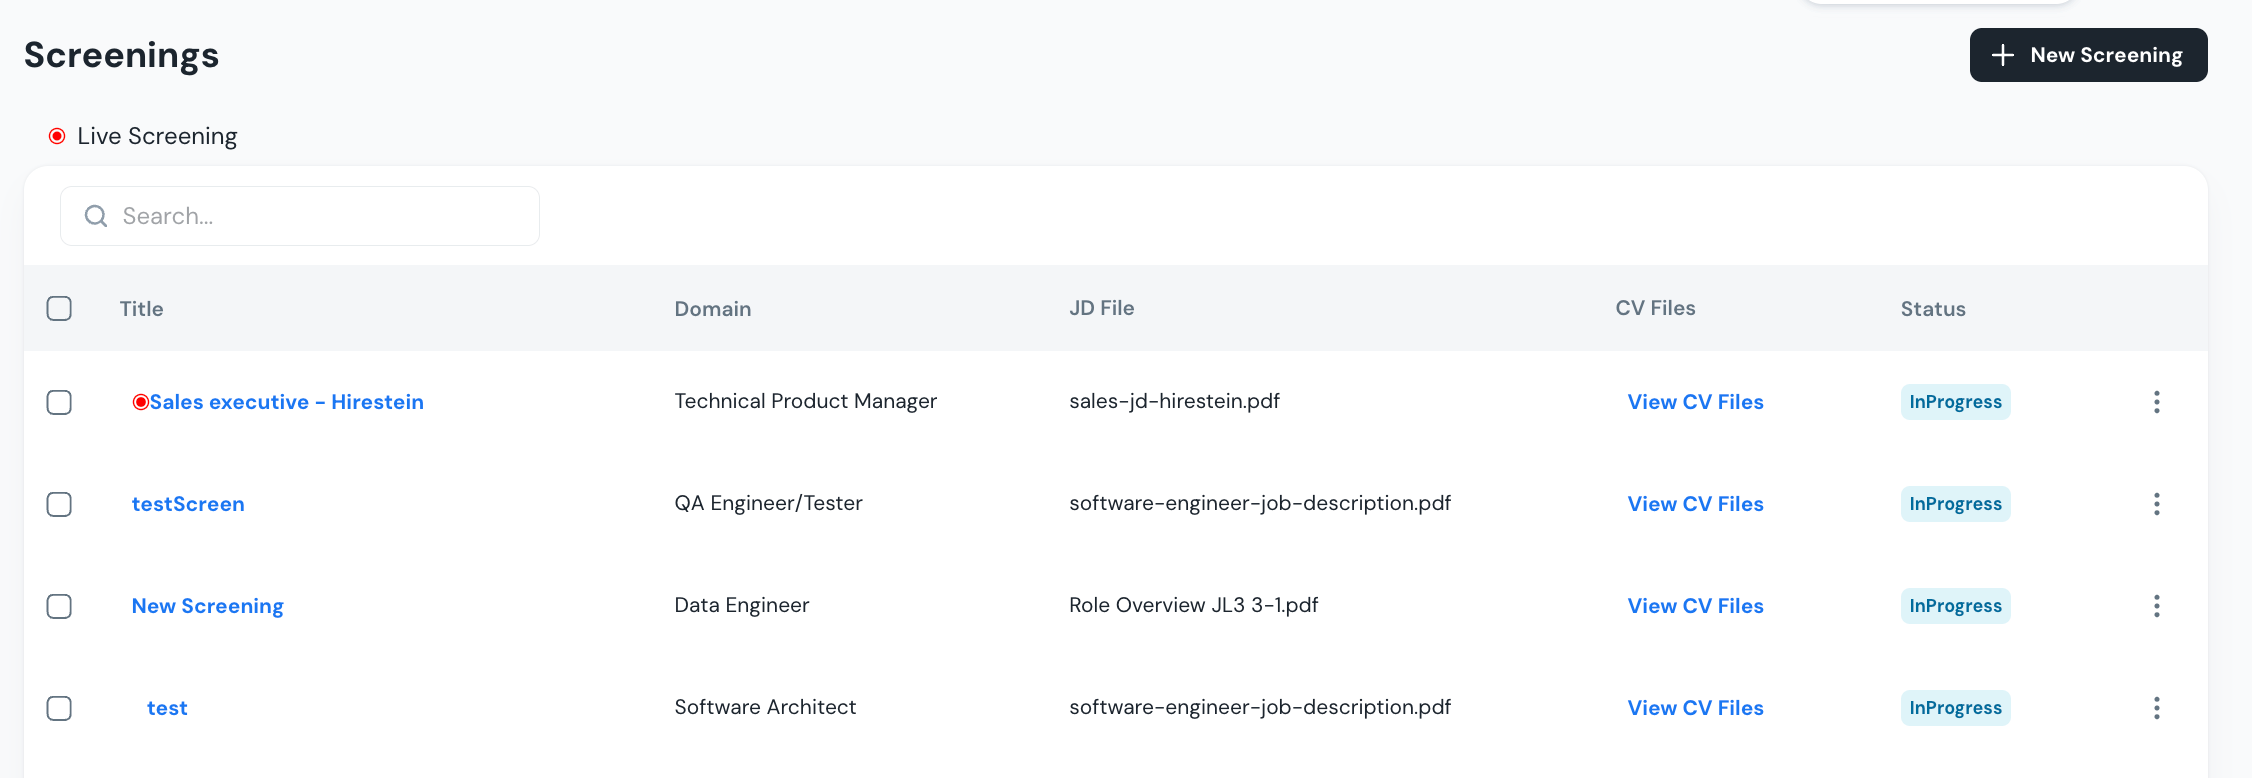Viewport: 2252px width, 778px height.
Task: Open three-dot actions for test row
Action: coord(2156,708)
